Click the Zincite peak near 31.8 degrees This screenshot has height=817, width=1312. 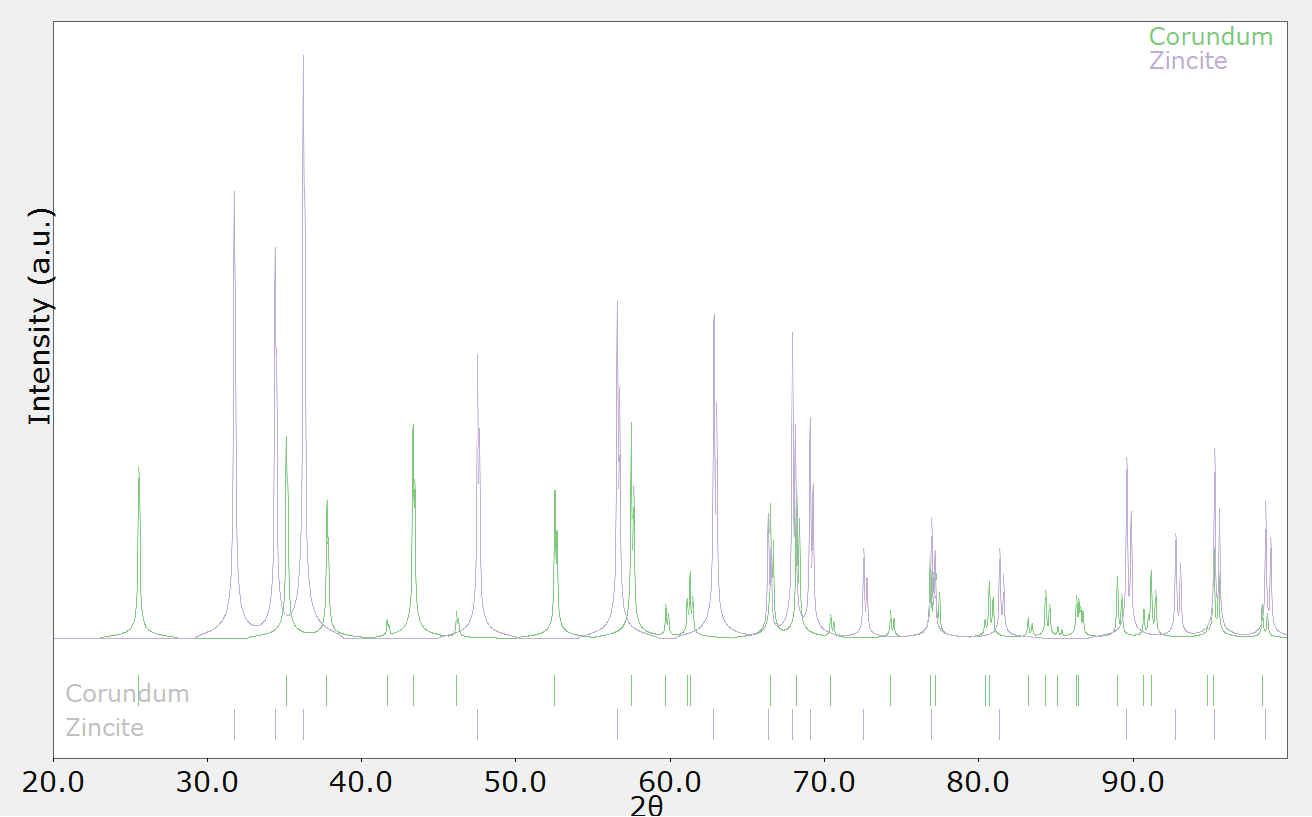coord(234,192)
